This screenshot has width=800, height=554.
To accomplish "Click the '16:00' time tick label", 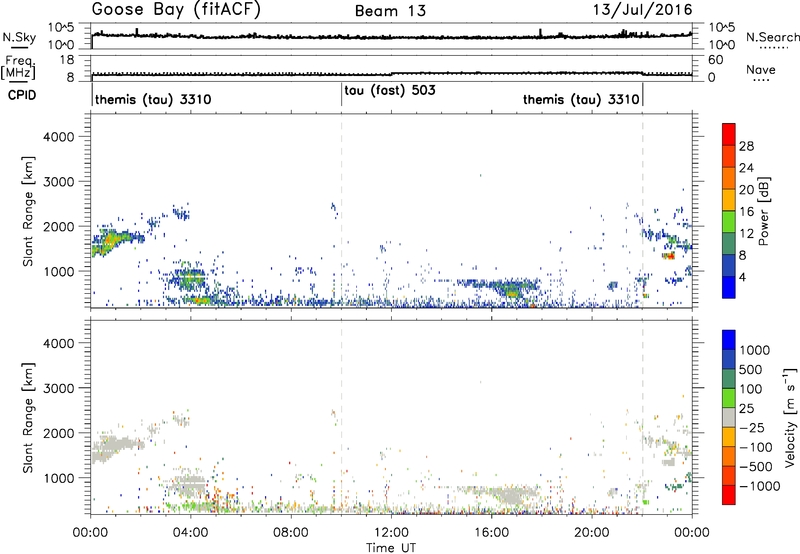I will click(491, 533).
